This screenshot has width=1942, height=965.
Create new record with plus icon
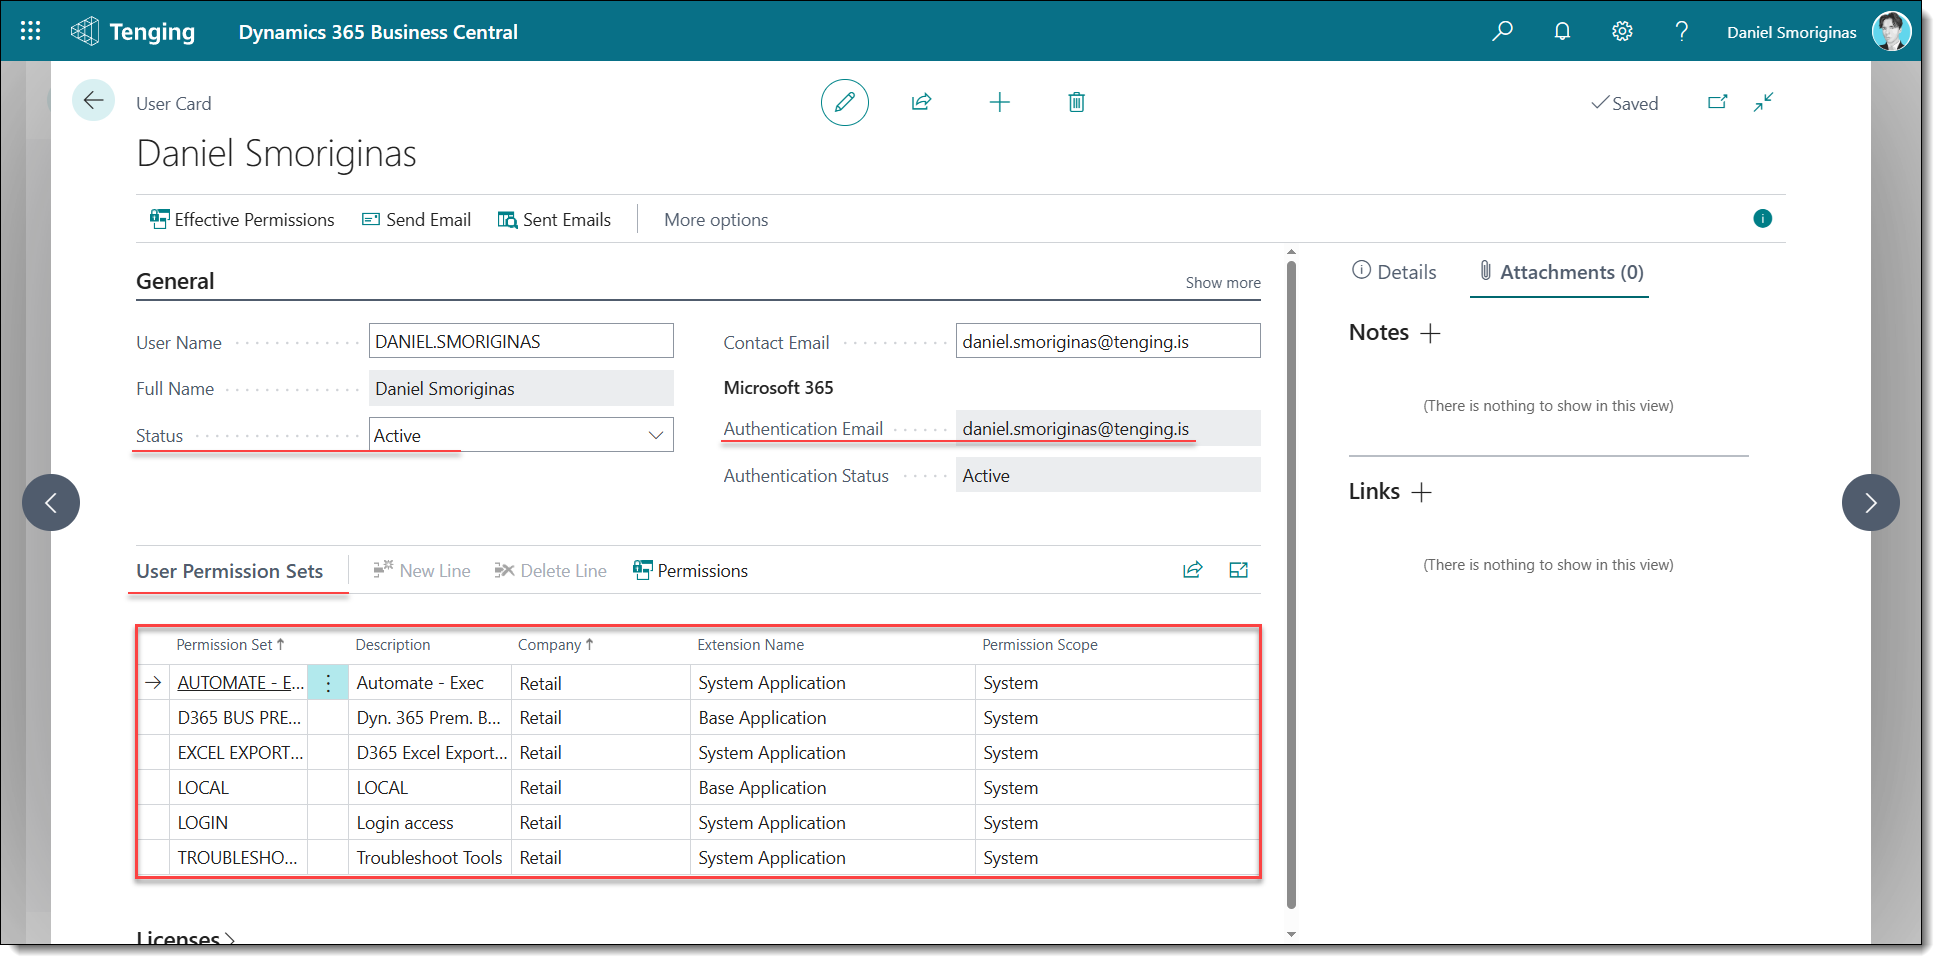pyautogui.click(x=1000, y=102)
